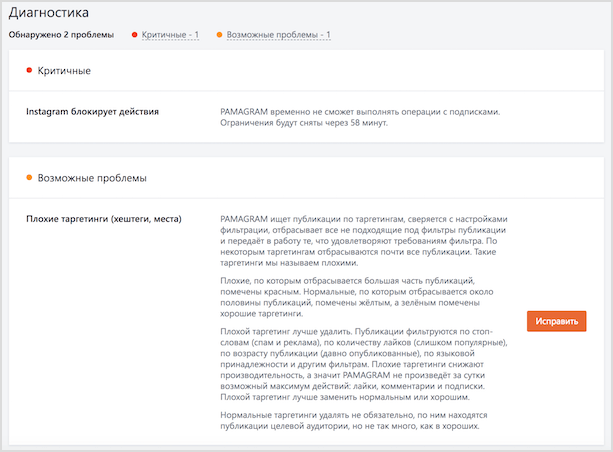The width and height of the screenshot is (613, 452).
Task: Select the "Критичные" section header title
Action: tap(64, 71)
